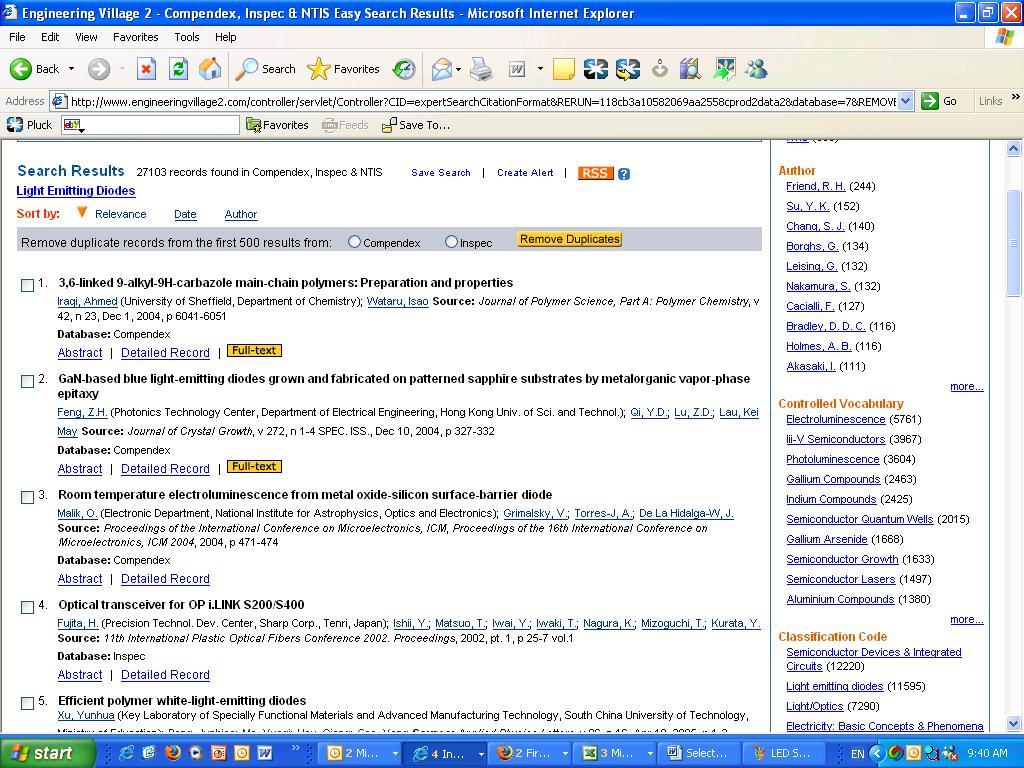Screen dimensions: 1024x768
Task: Open the Back button history dropdown arrow
Action: 71,69
